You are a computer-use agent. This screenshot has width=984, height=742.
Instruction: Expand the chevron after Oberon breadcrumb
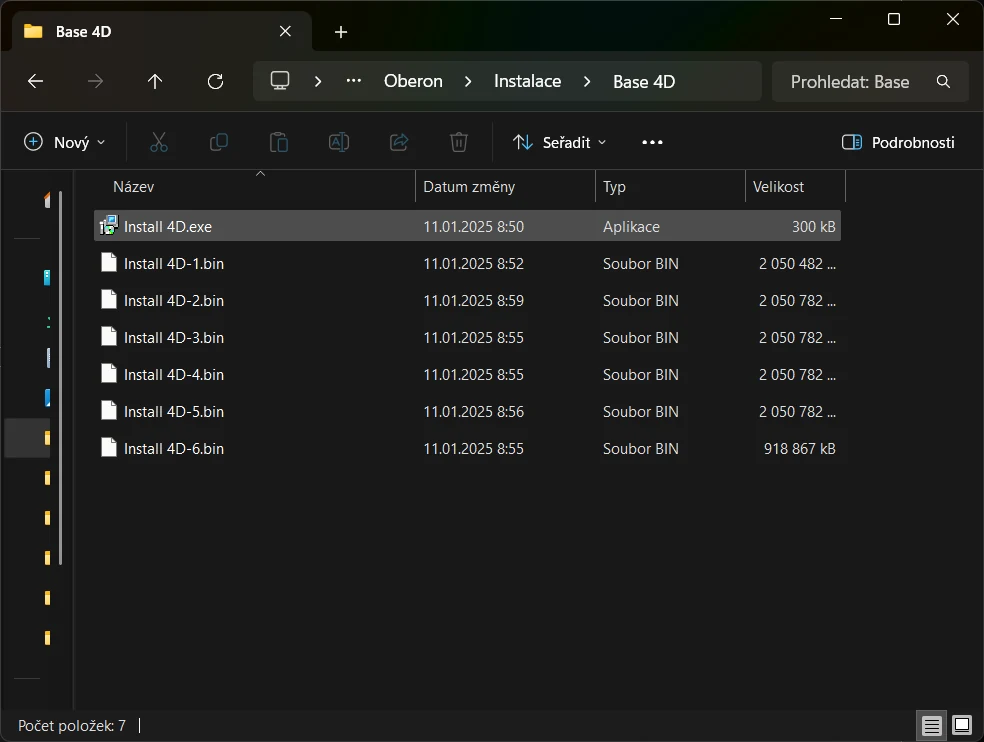click(x=468, y=82)
